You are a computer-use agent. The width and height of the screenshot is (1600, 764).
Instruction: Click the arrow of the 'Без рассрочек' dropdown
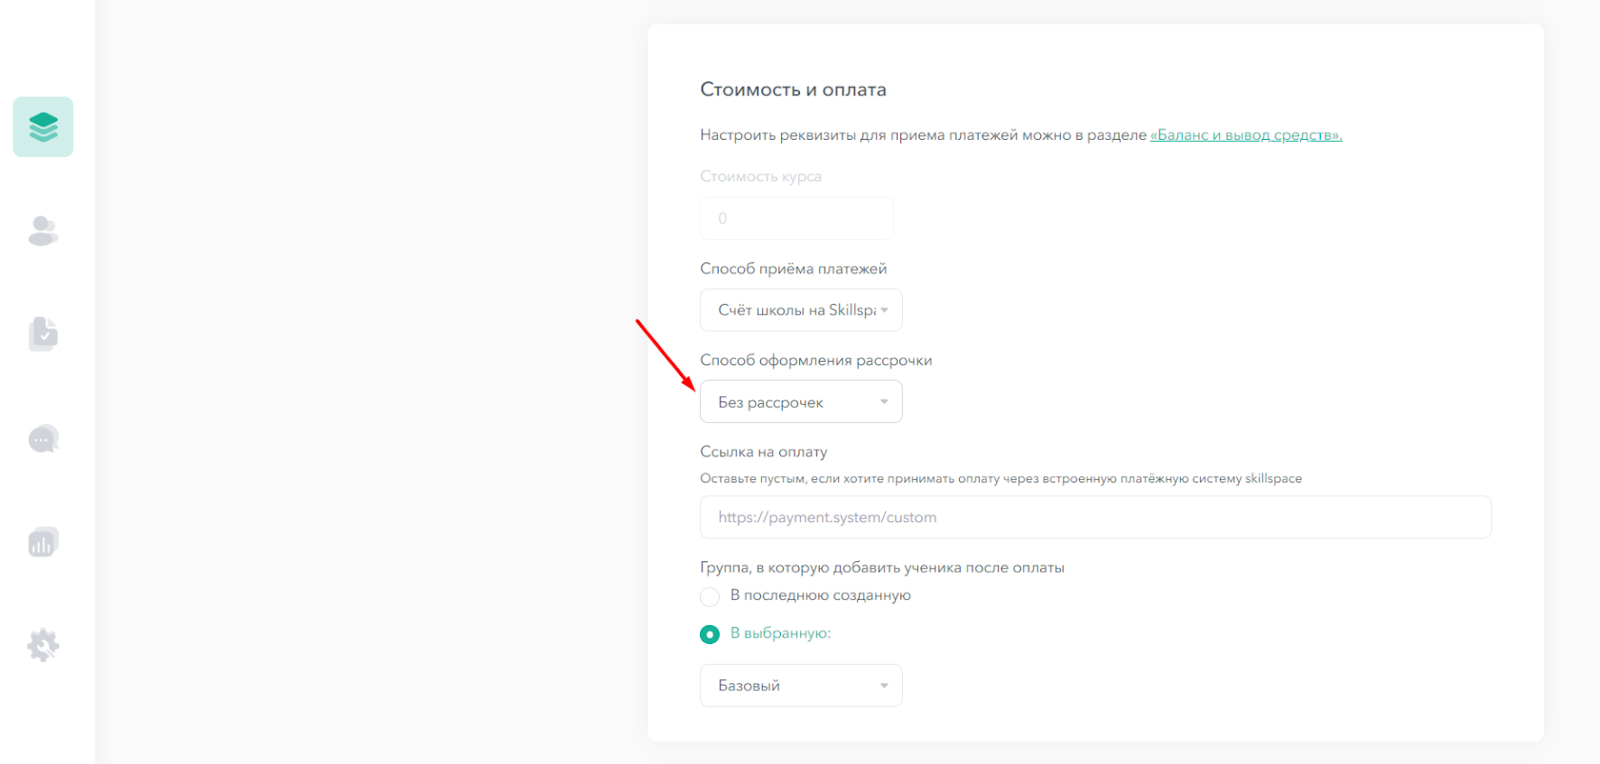(884, 402)
